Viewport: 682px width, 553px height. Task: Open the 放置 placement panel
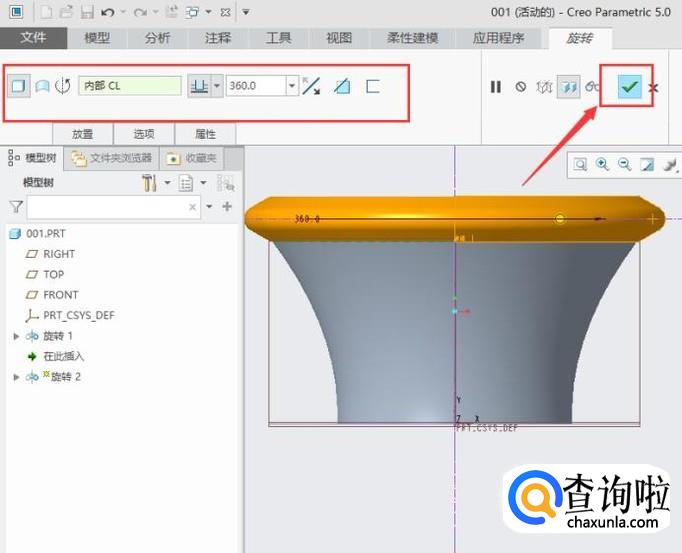(x=82, y=133)
